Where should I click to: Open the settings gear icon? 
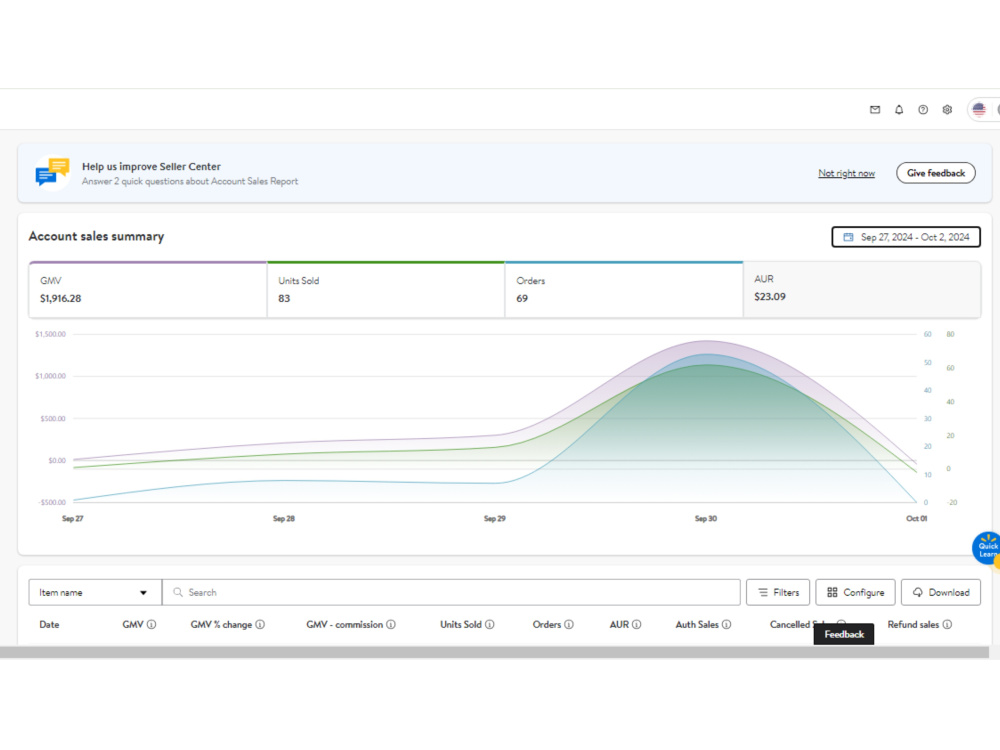(947, 110)
